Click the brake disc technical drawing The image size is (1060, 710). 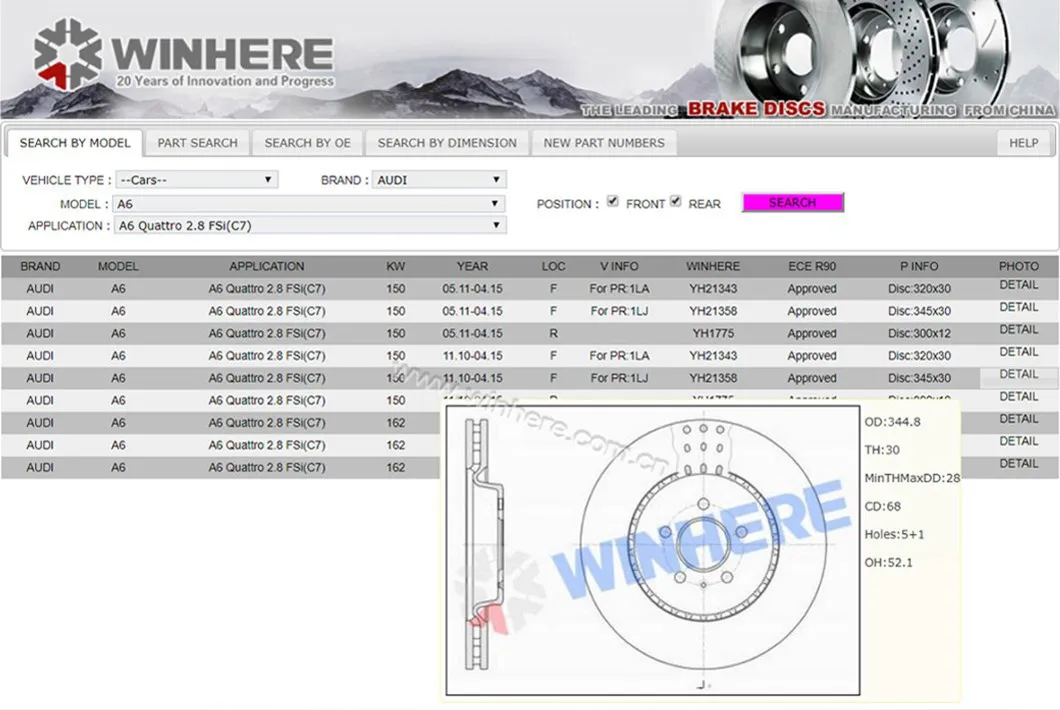pos(652,548)
